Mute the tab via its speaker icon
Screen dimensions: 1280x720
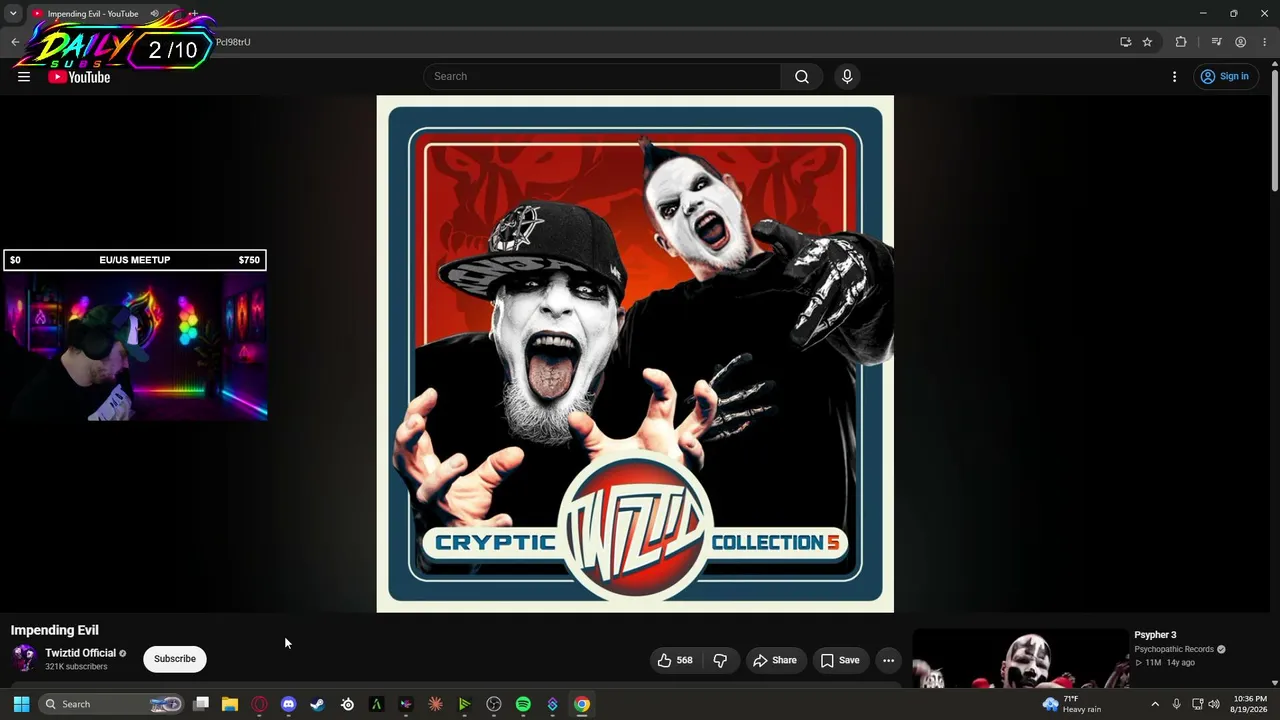[154, 14]
